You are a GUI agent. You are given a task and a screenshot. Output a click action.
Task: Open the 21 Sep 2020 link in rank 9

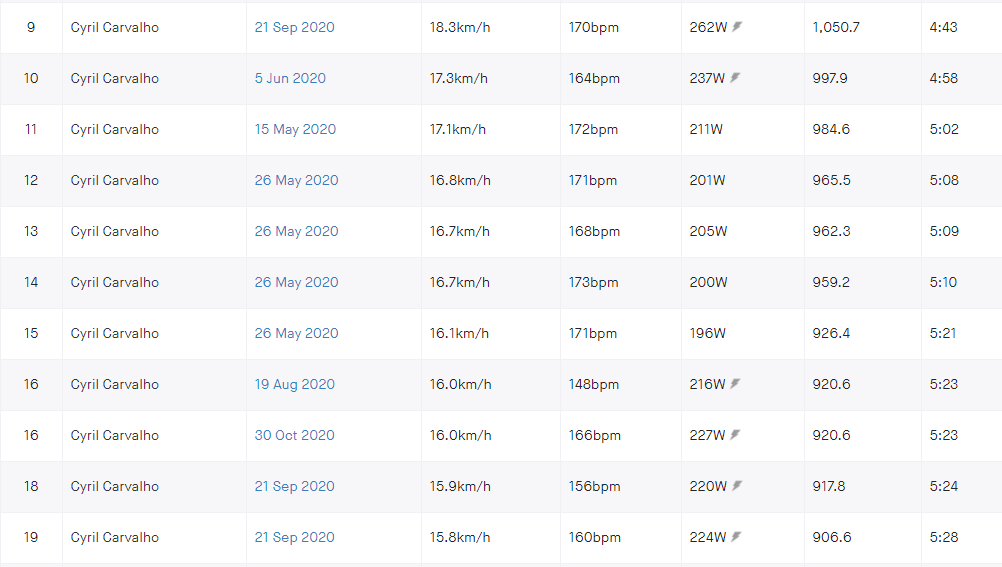[x=295, y=27]
